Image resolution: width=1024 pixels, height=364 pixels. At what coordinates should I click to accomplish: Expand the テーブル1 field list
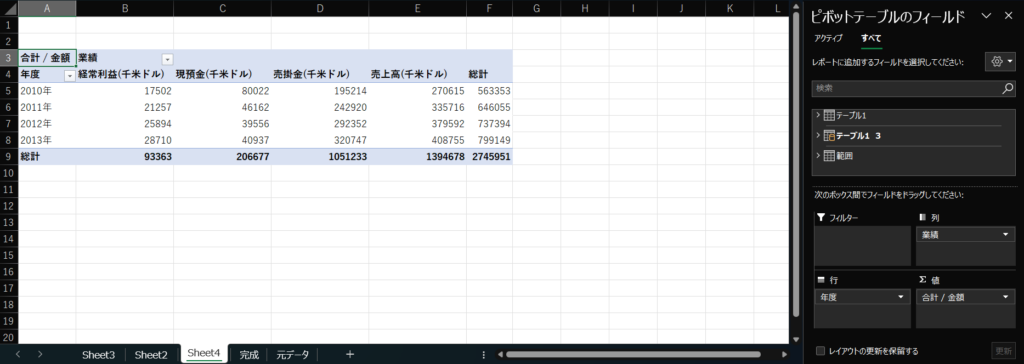click(818, 116)
